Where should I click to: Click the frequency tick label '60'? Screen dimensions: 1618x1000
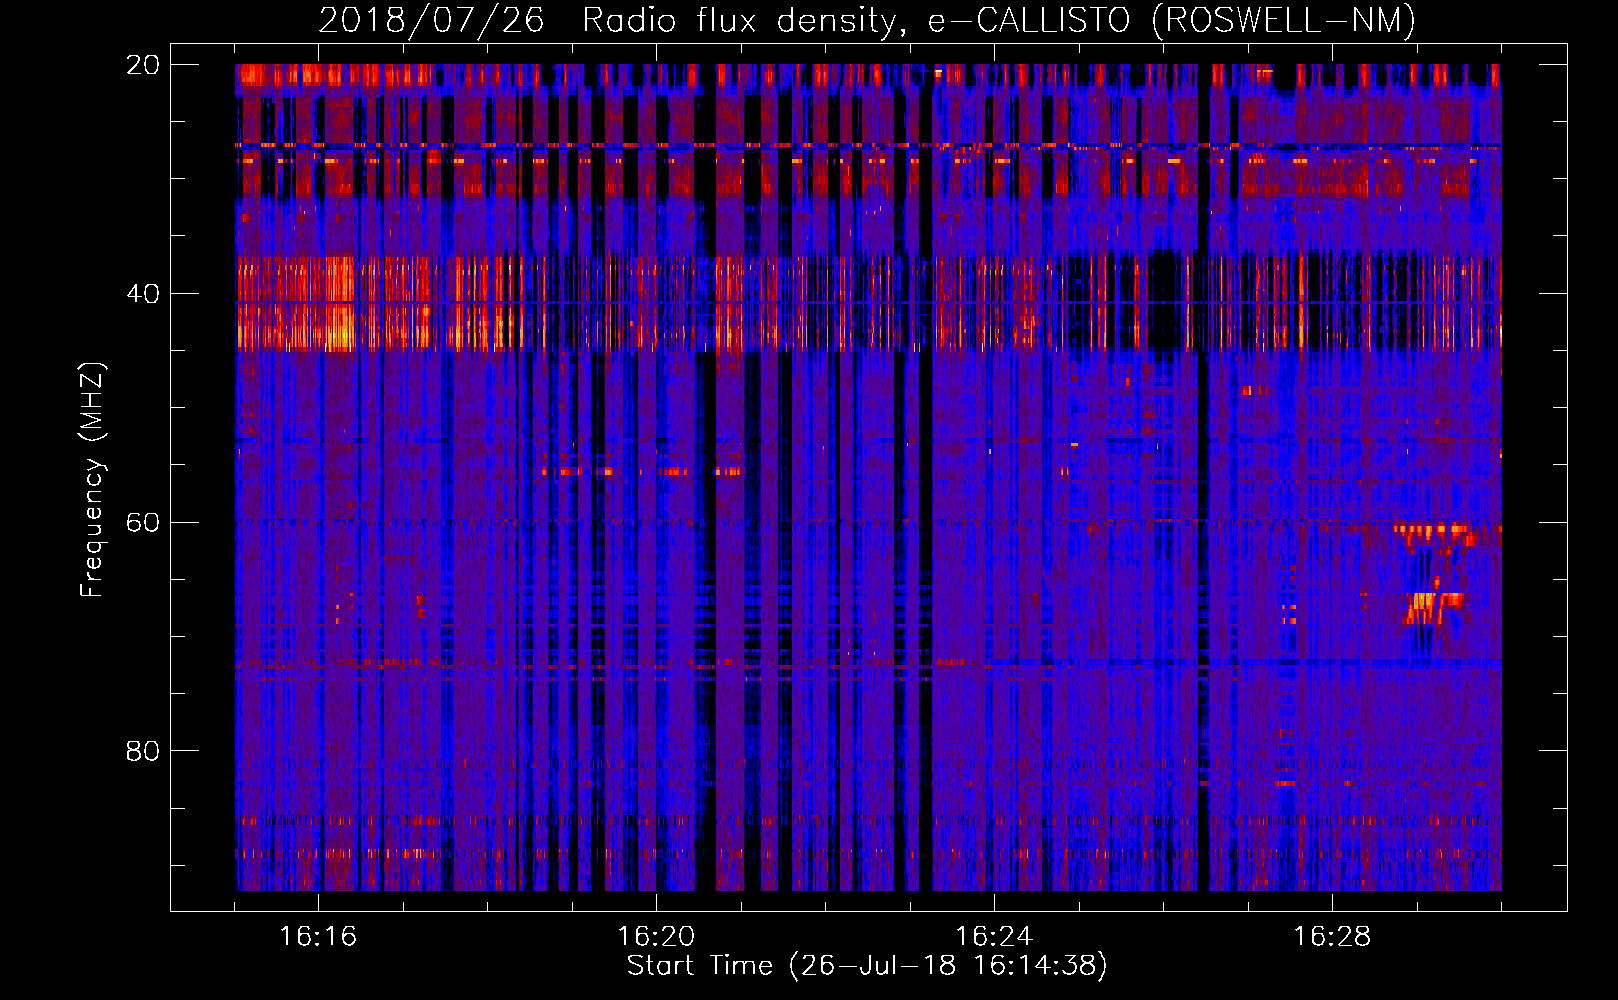click(x=143, y=523)
